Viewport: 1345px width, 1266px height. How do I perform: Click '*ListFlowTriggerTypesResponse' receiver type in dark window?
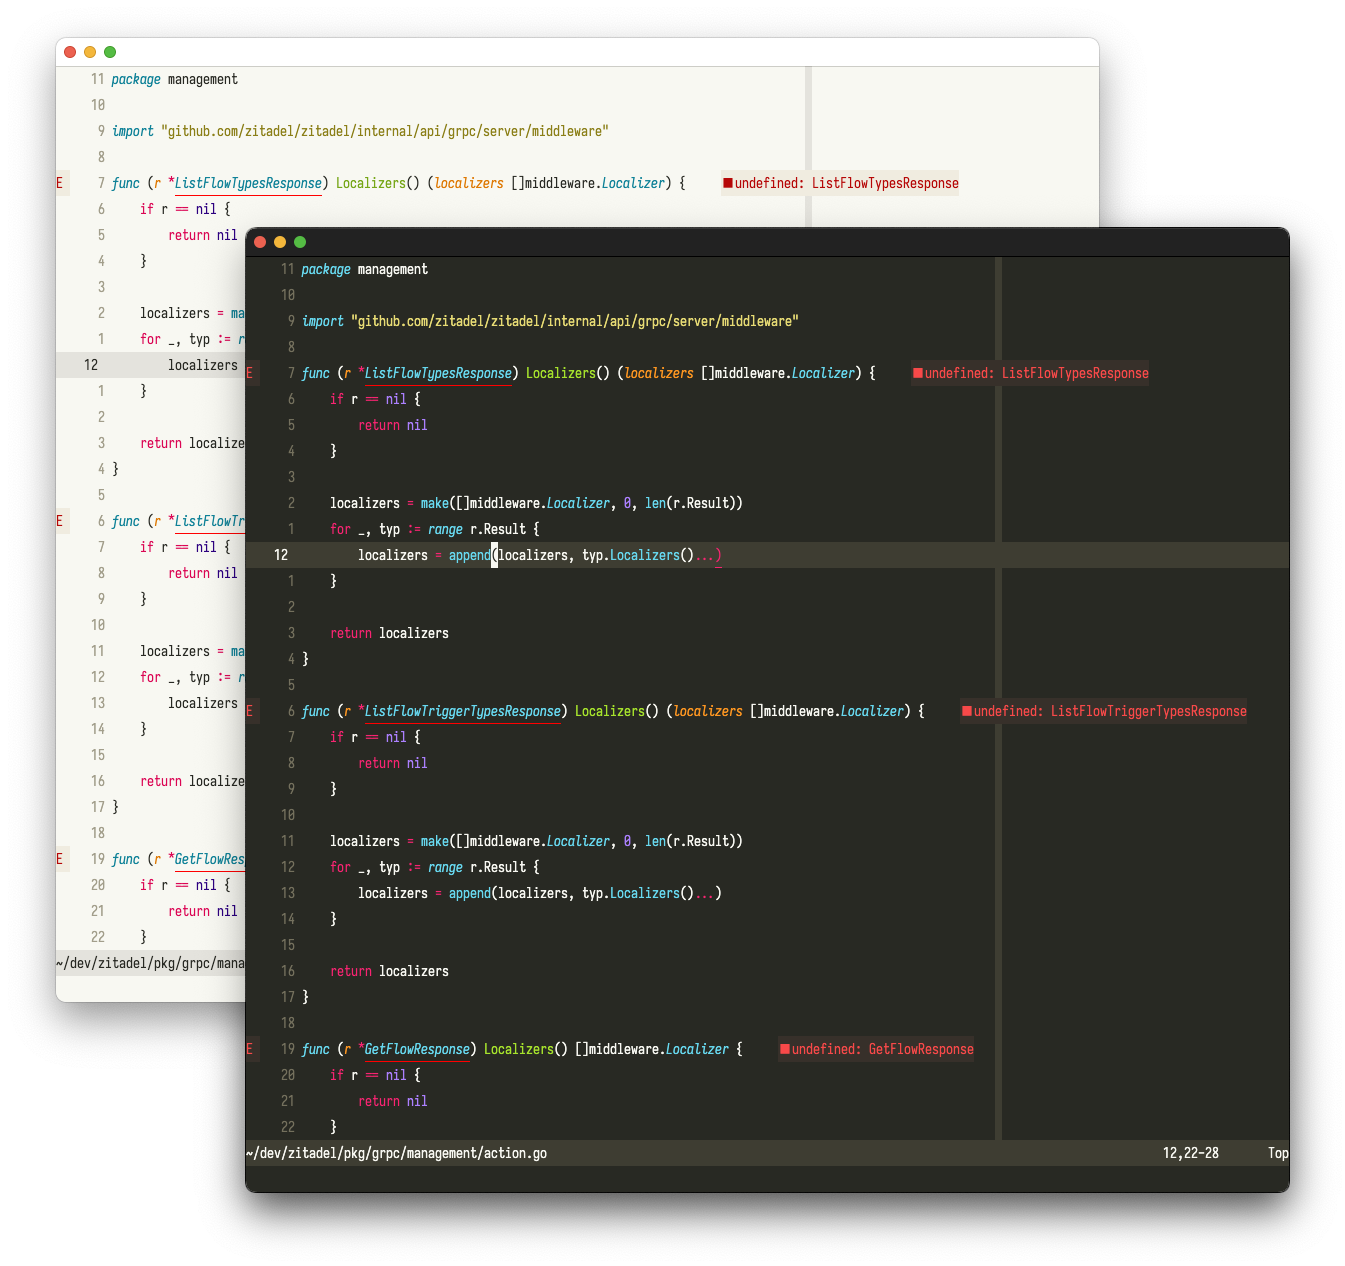pos(460,711)
